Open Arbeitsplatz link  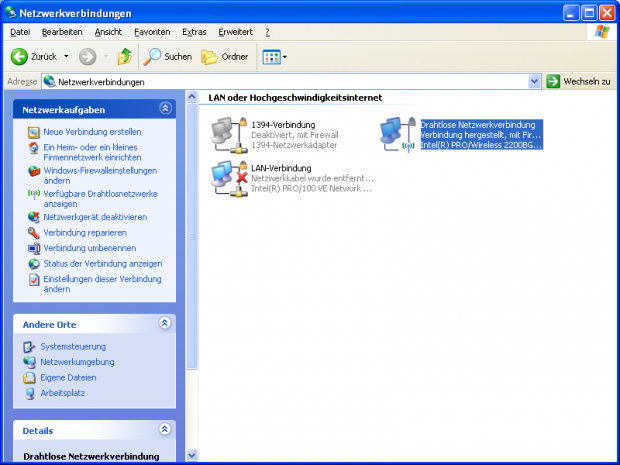coord(62,393)
